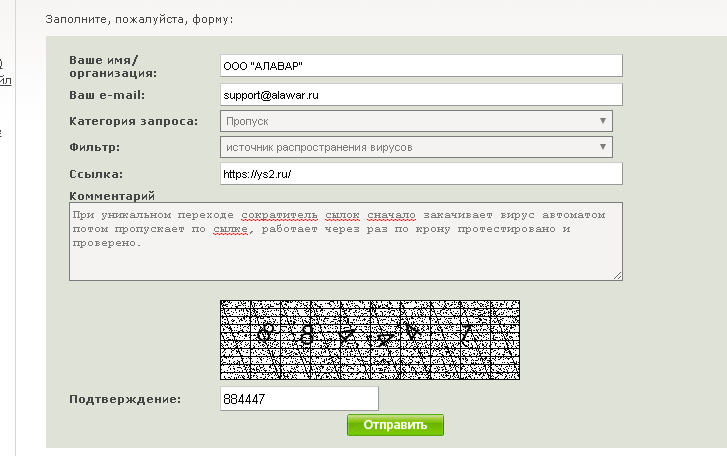The width and height of the screenshot is (727, 456).
Task: Click the "Ваш e-mail:" label
Action: 107,95
